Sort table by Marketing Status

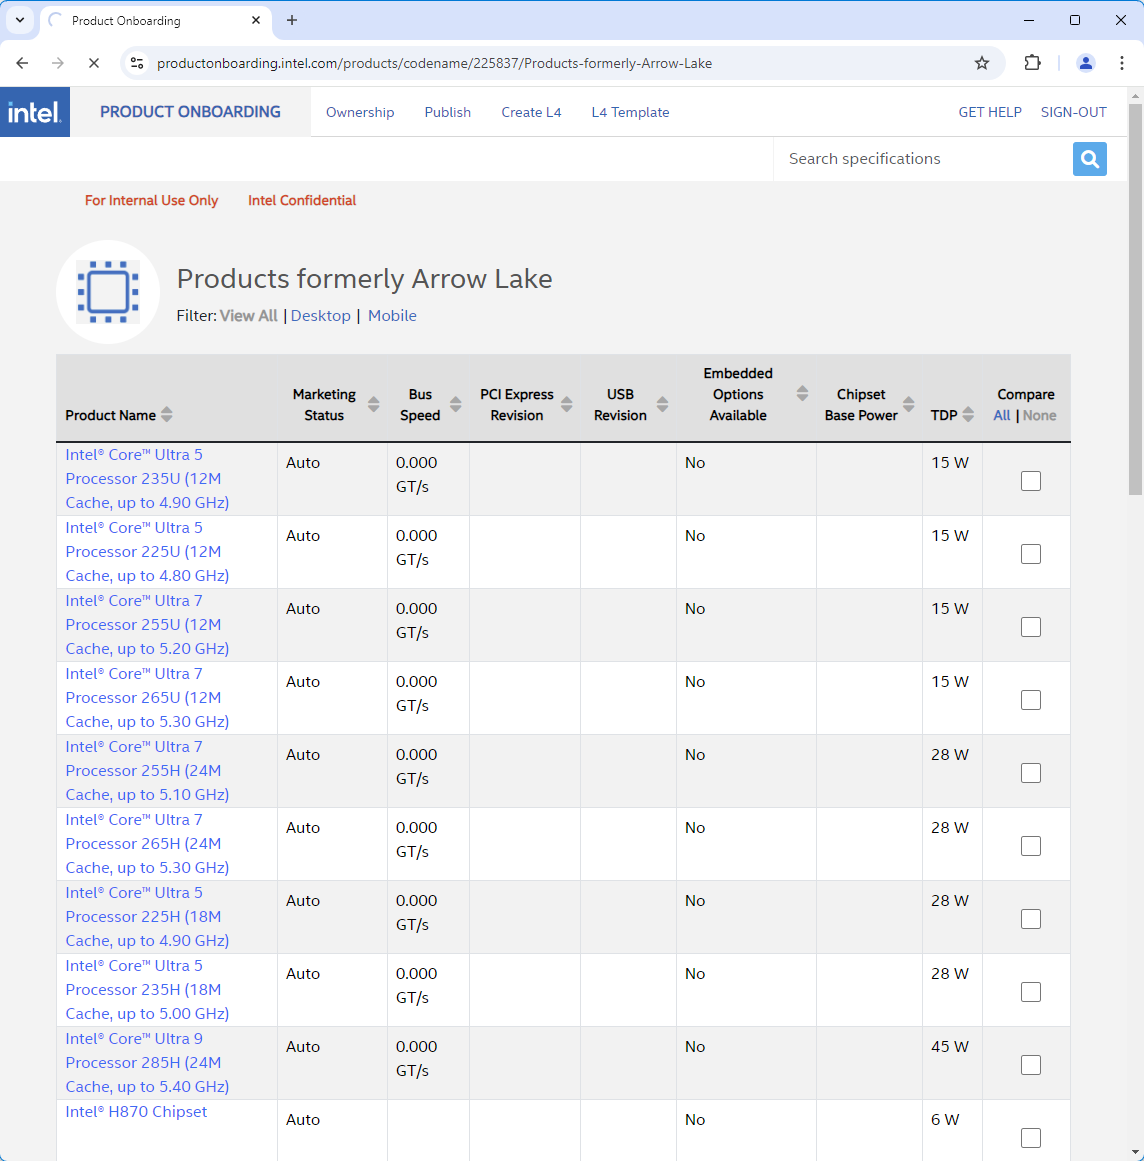coord(373,404)
